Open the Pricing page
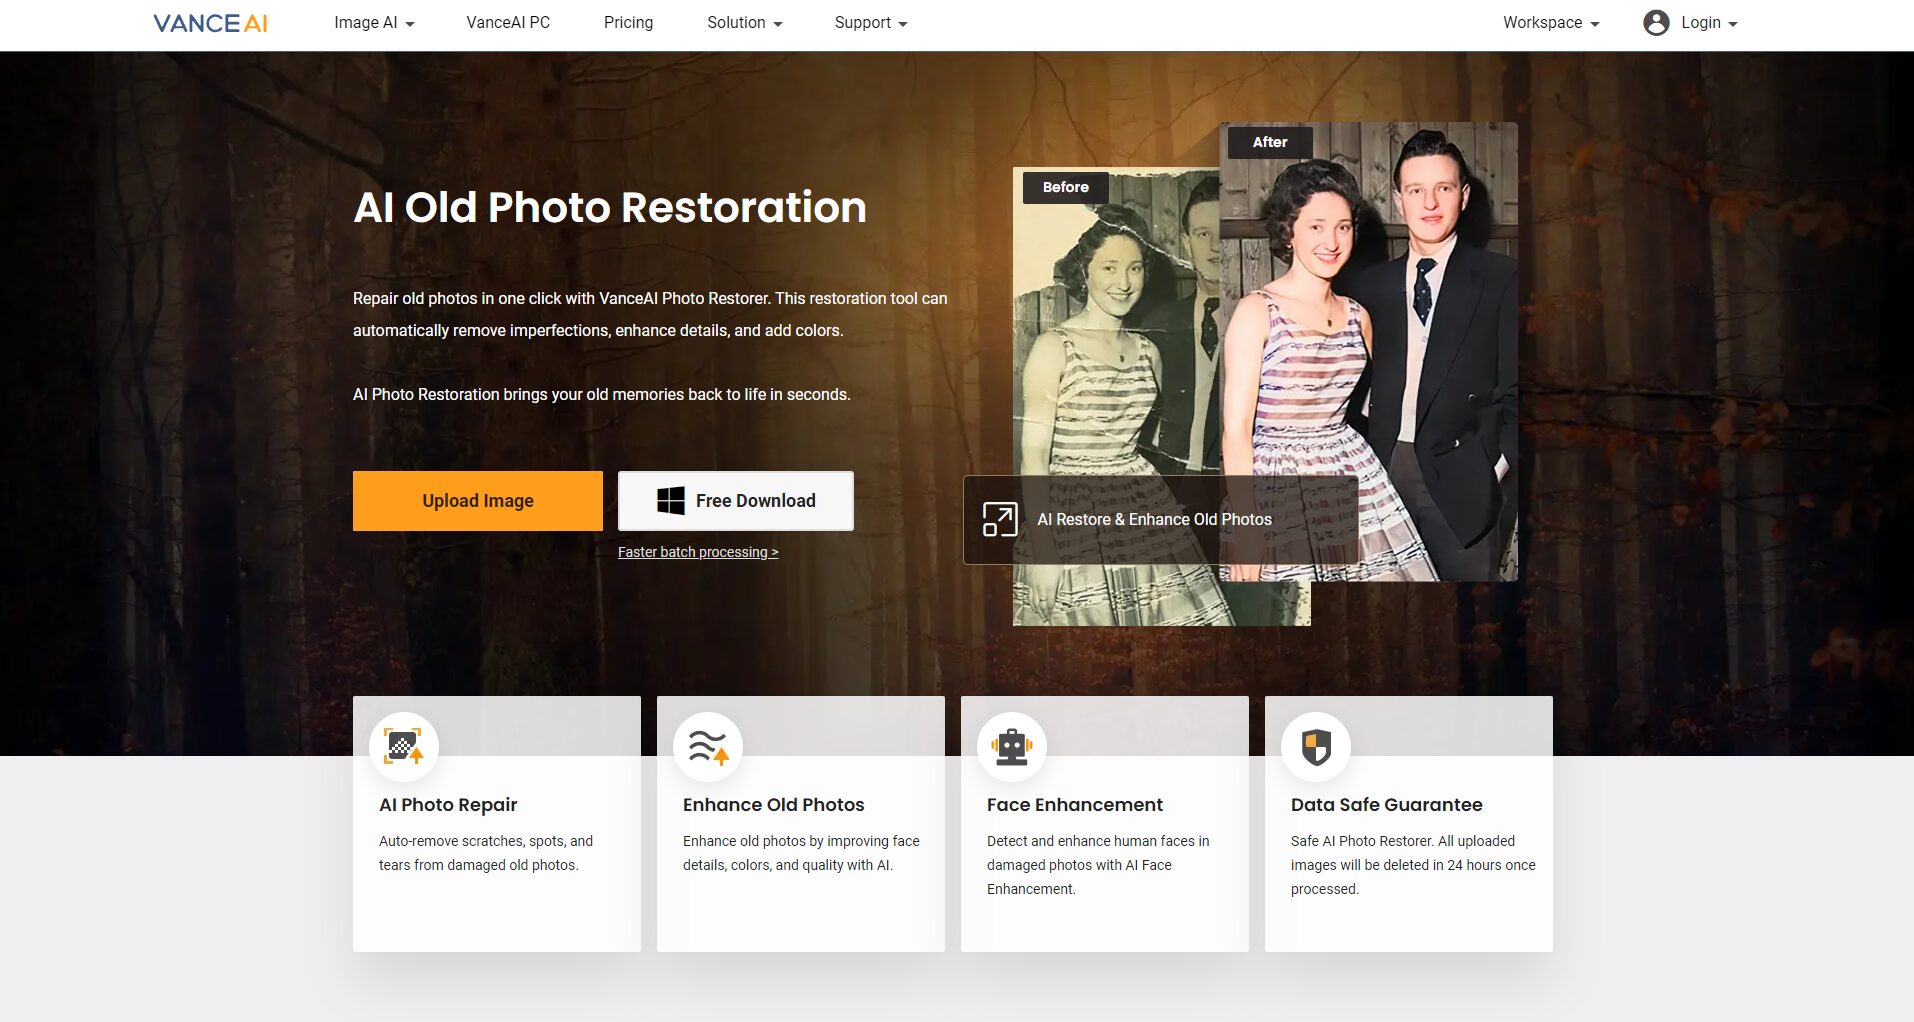The image size is (1914, 1022). [628, 23]
